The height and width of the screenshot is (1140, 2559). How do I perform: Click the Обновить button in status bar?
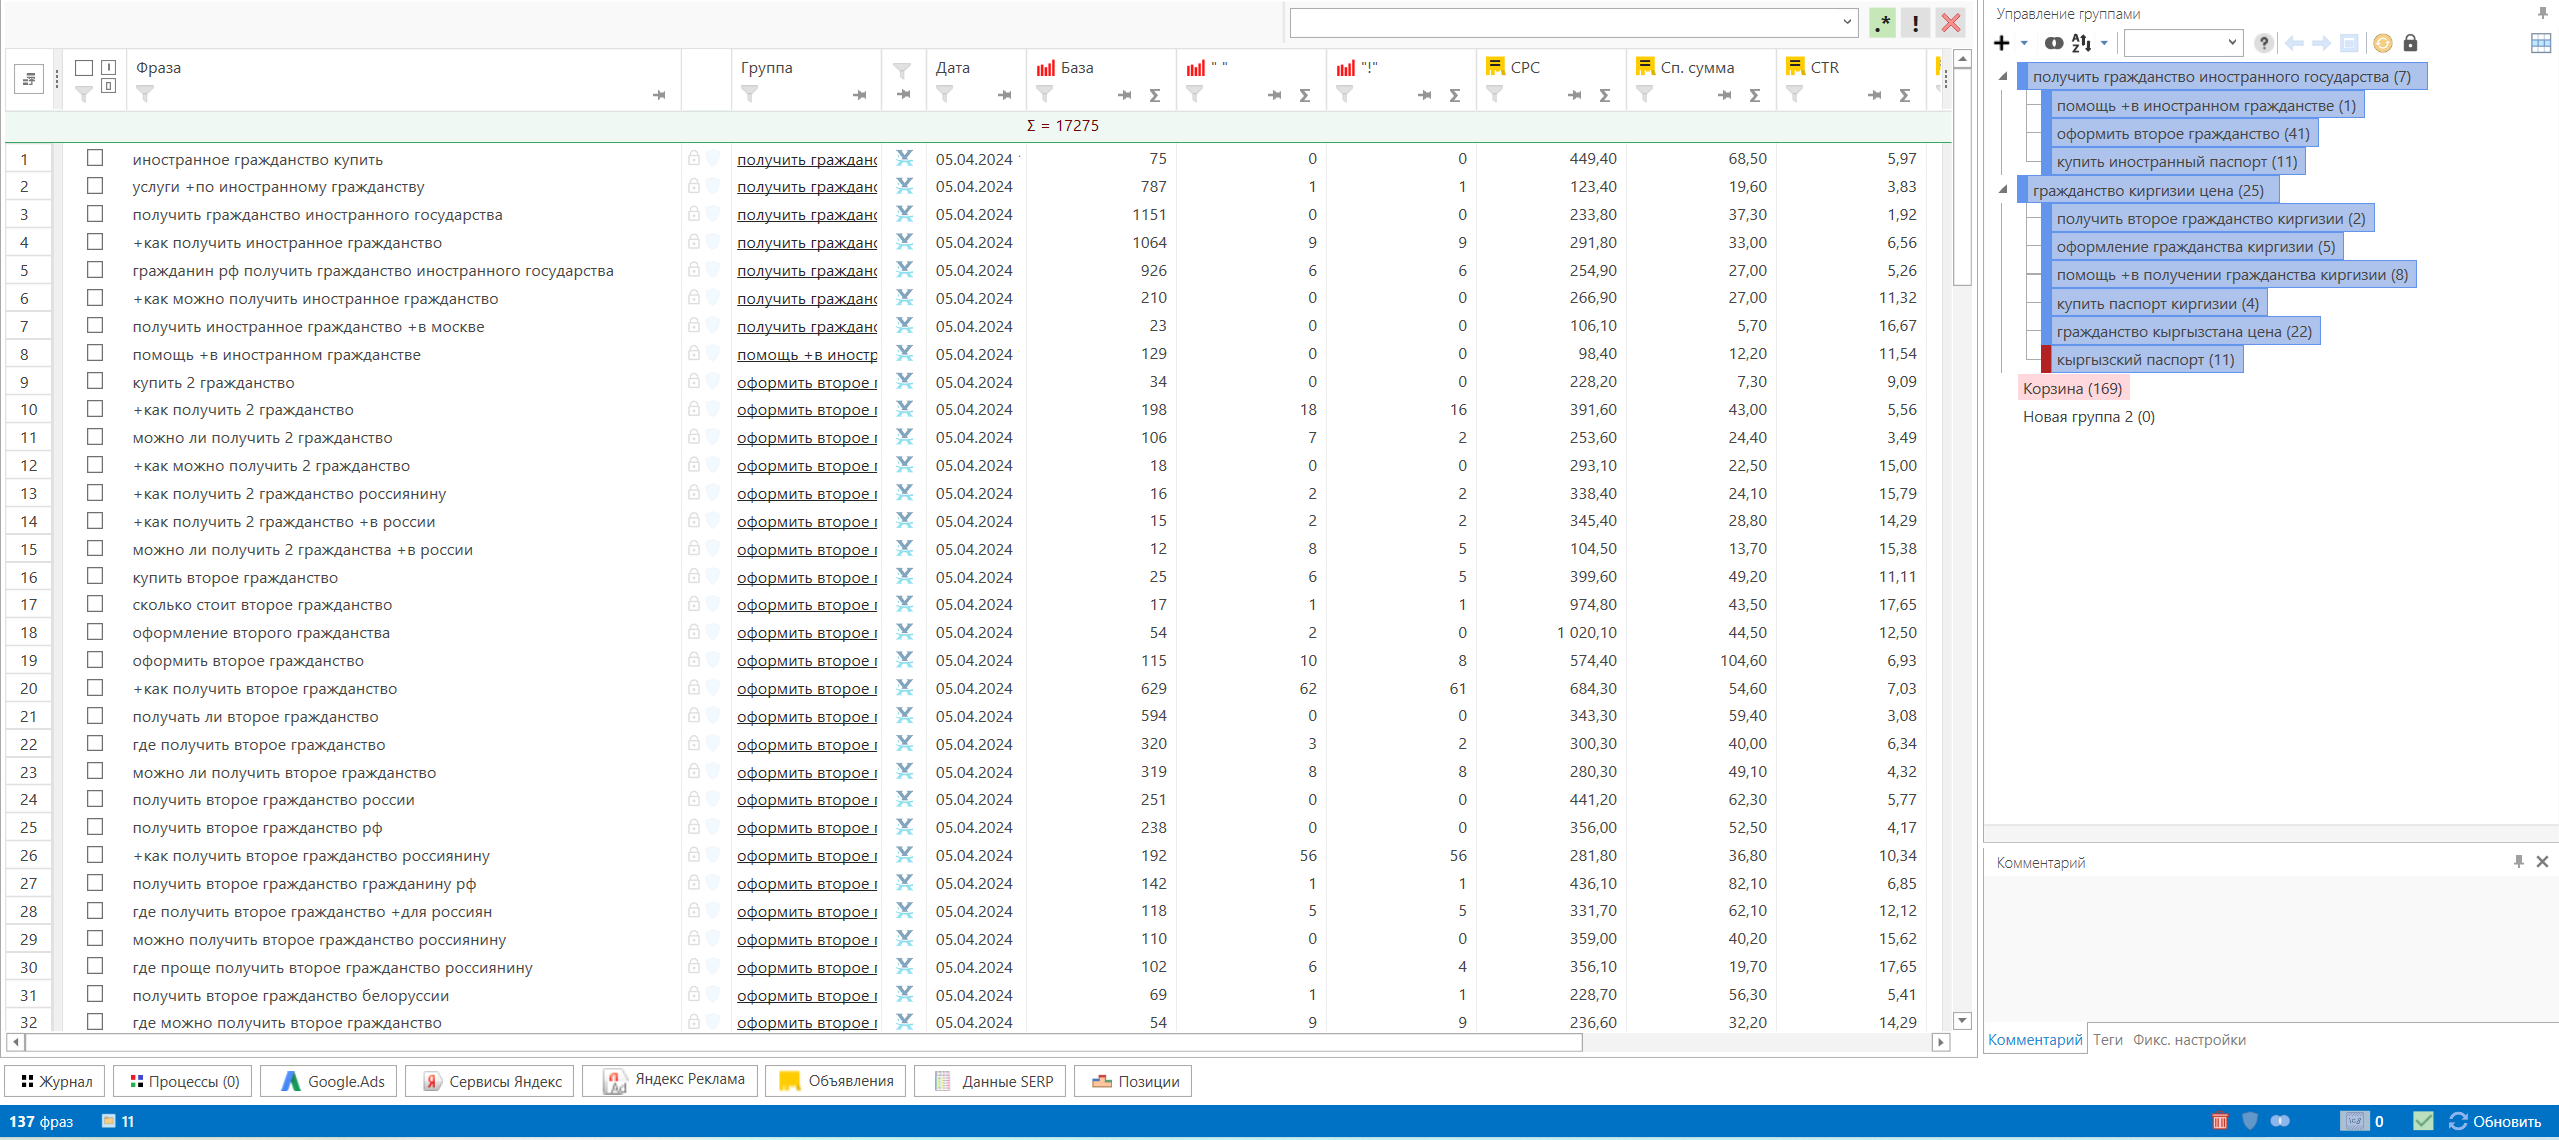pyautogui.click(x=2494, y=1122)
